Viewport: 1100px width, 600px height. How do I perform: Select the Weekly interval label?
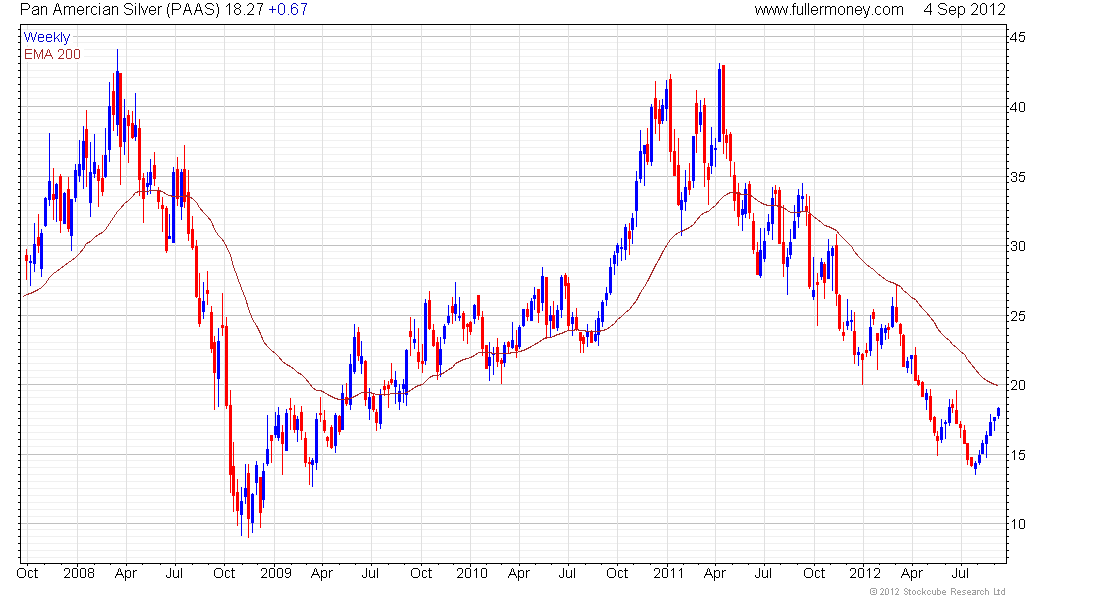(47, 38)
